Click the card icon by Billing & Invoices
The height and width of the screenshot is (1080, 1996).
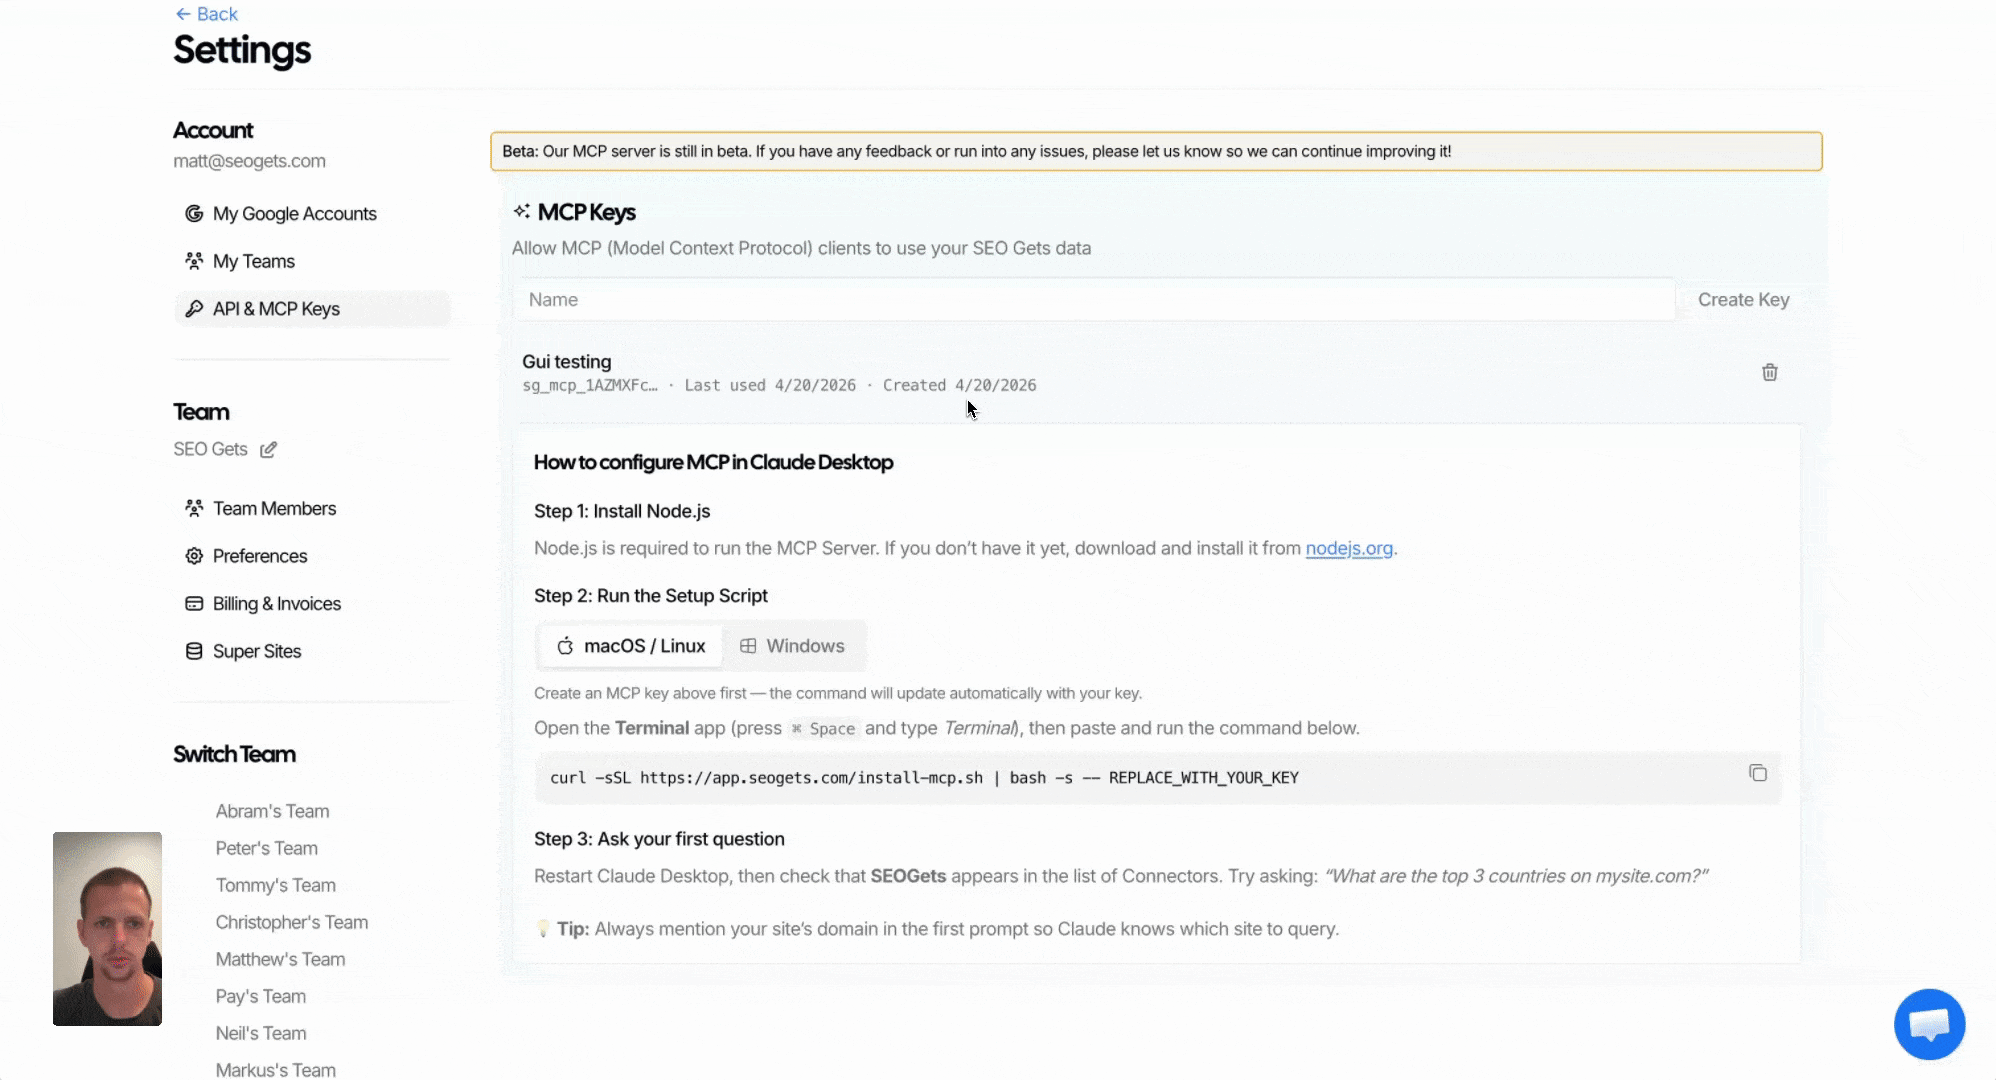(194, 604)
